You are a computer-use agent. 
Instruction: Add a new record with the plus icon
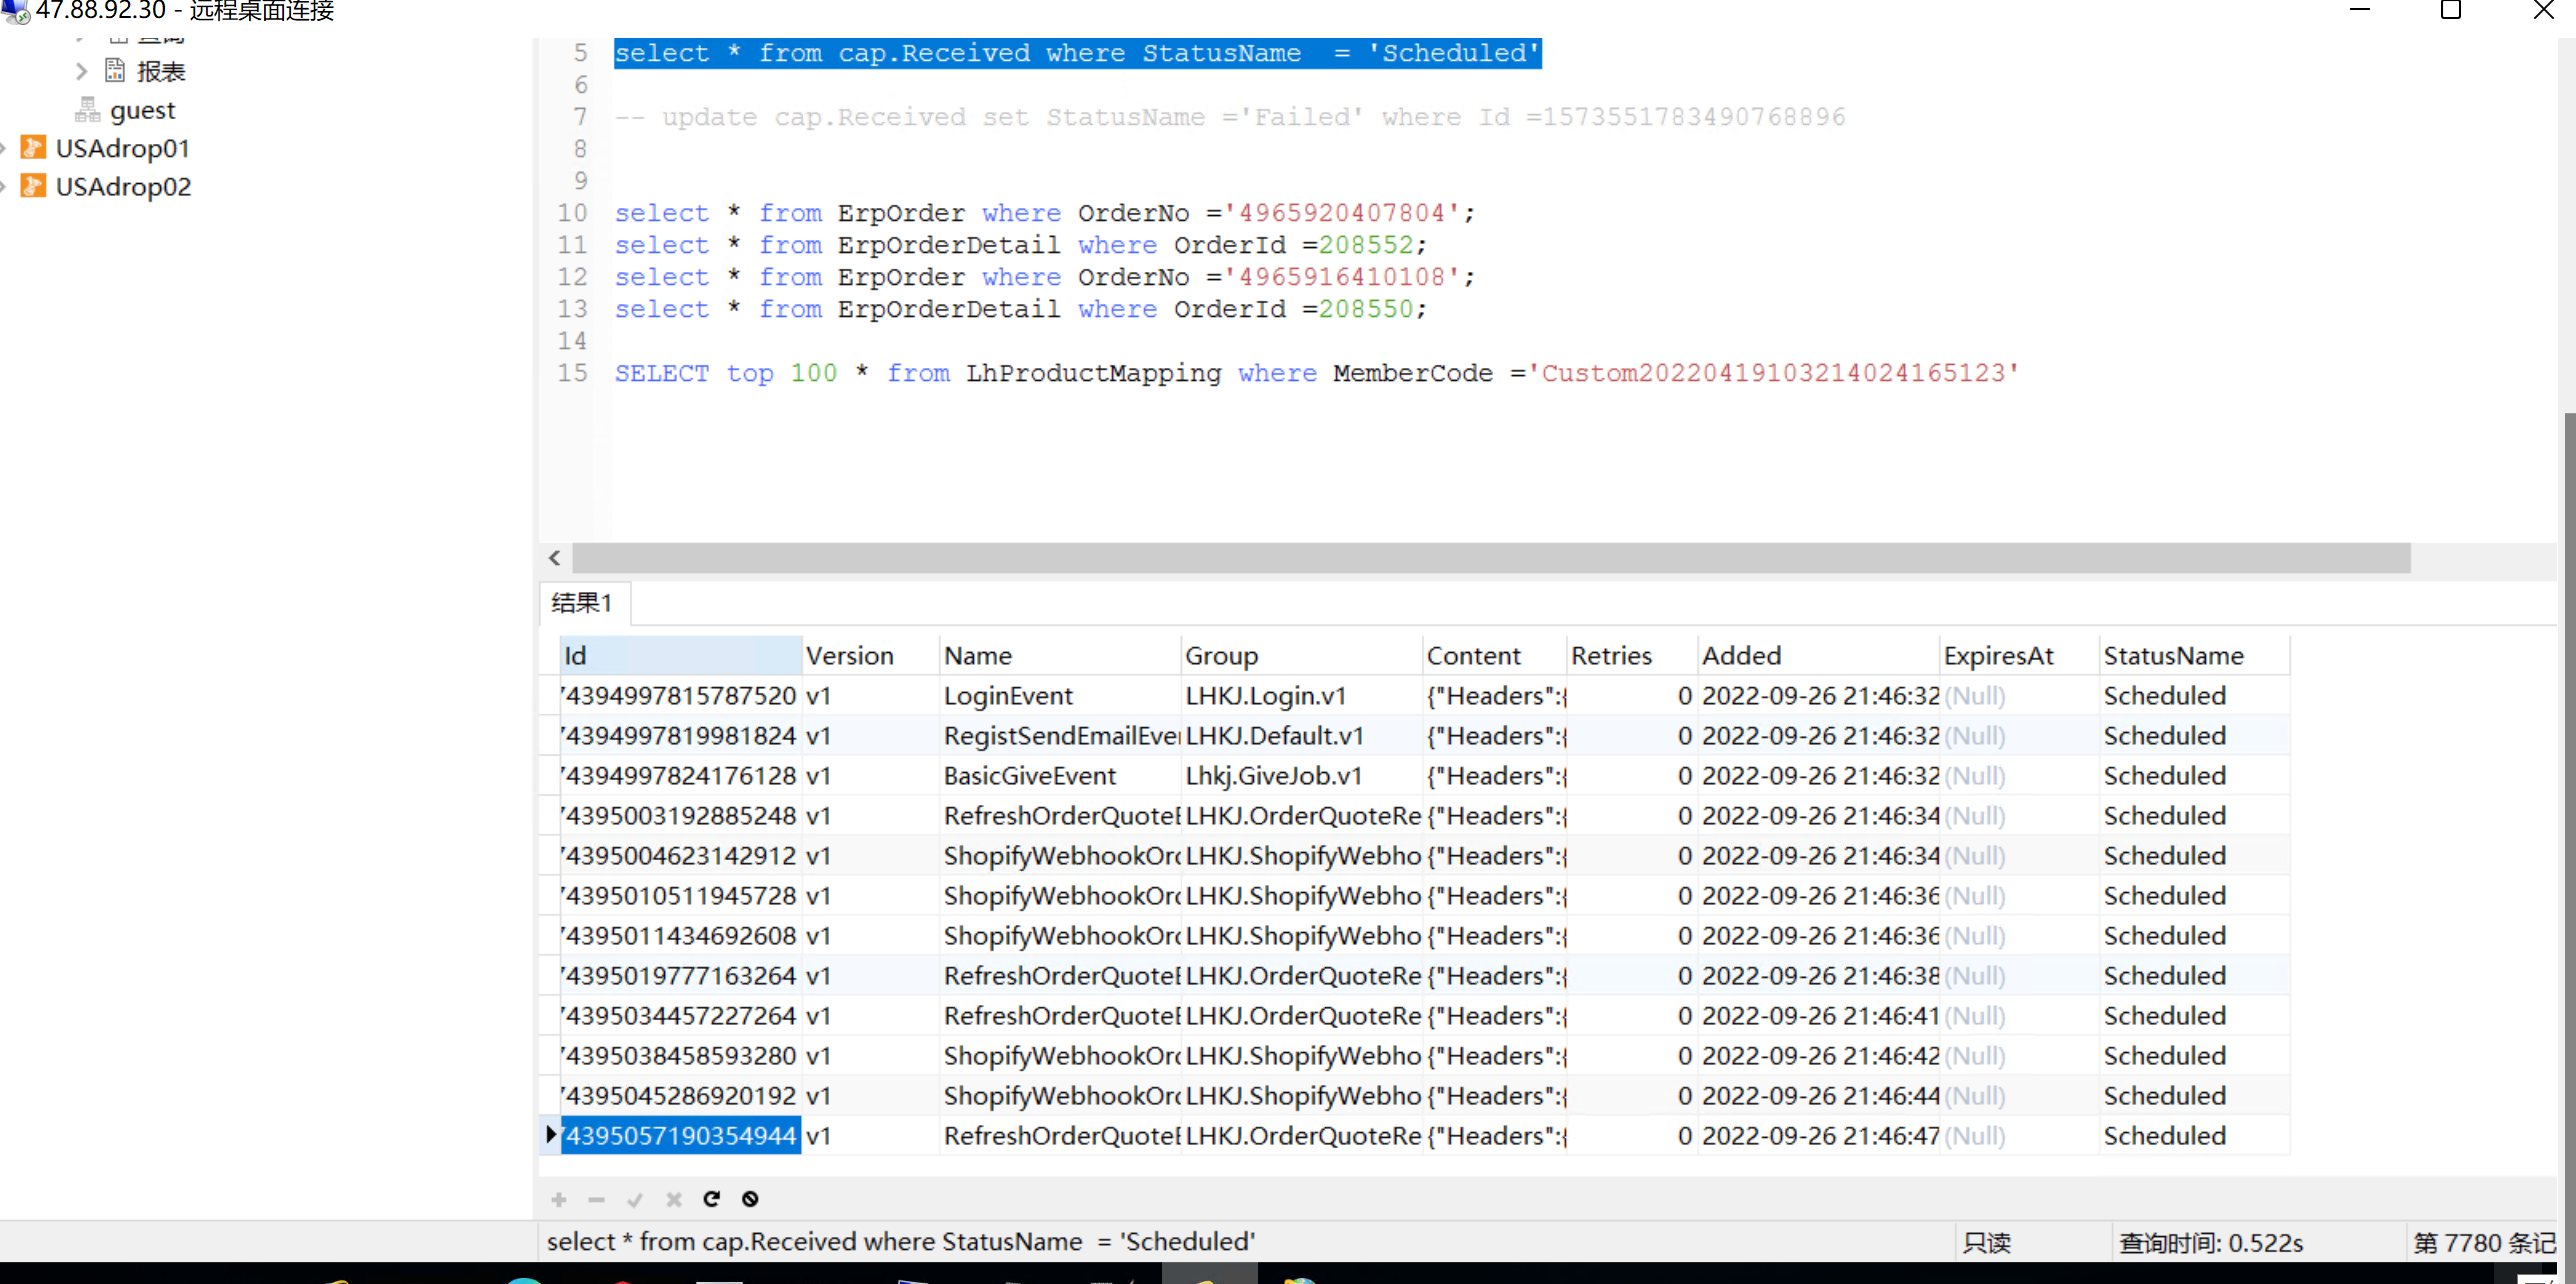point(558,1199)
